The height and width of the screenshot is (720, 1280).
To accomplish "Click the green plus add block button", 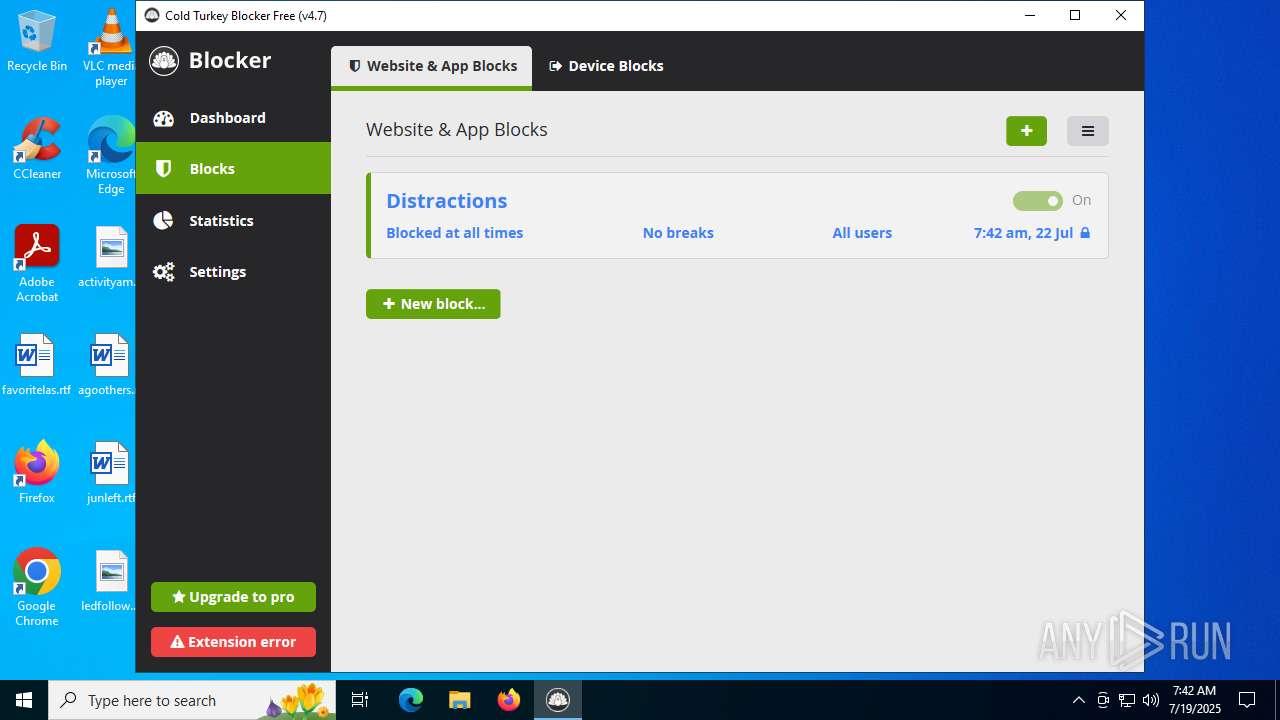I will (1026, 131).
